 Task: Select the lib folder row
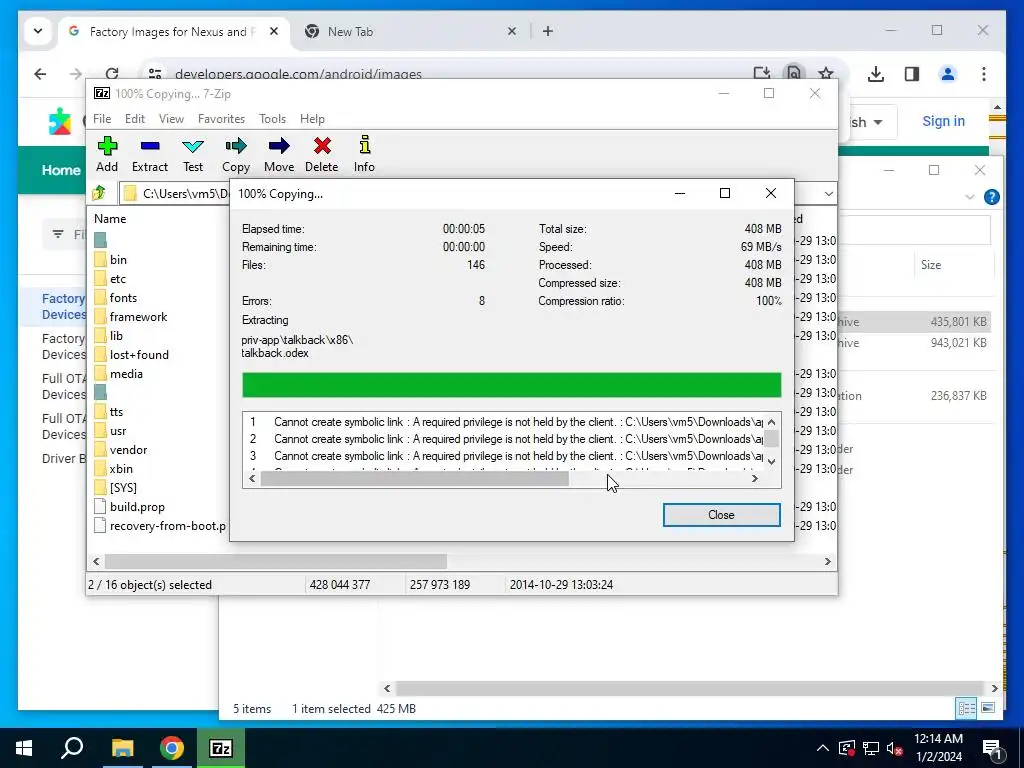click(116, 336)
